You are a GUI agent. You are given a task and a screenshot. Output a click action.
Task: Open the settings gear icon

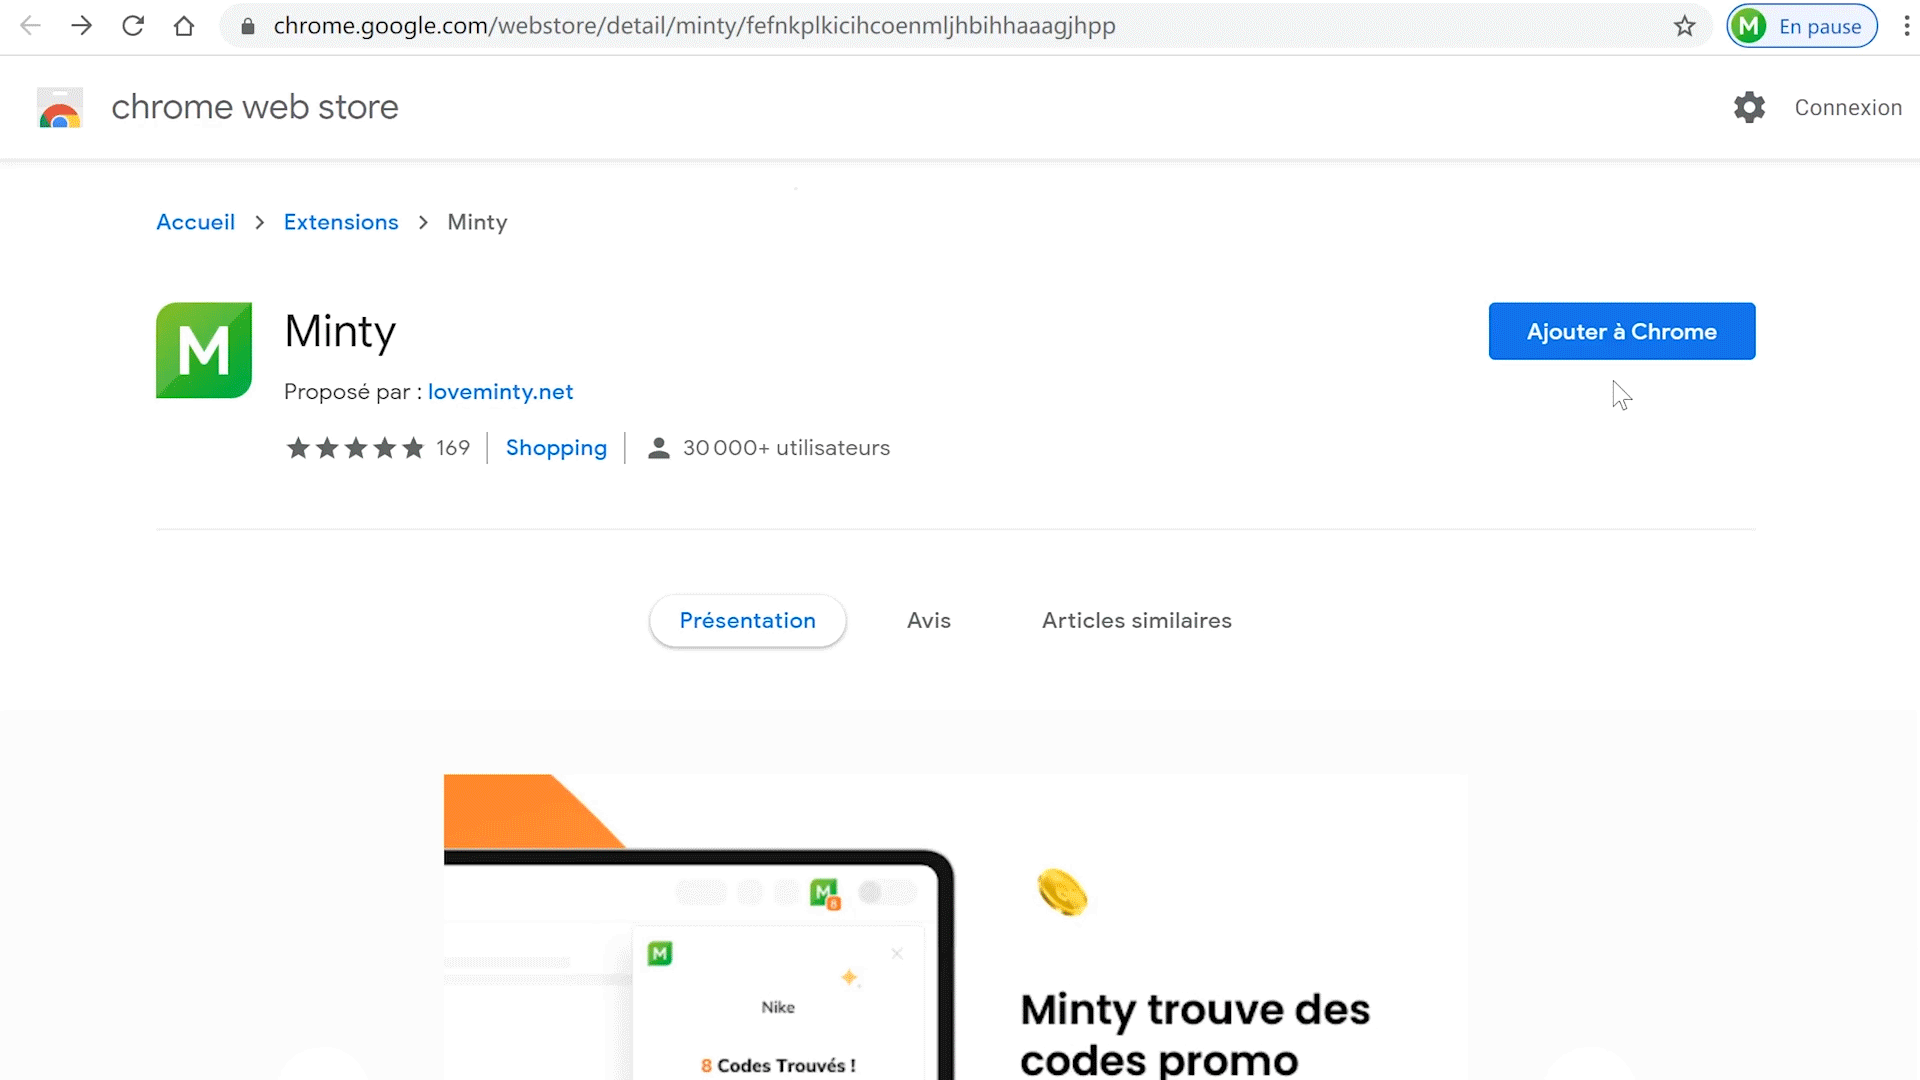(1749, 107)
